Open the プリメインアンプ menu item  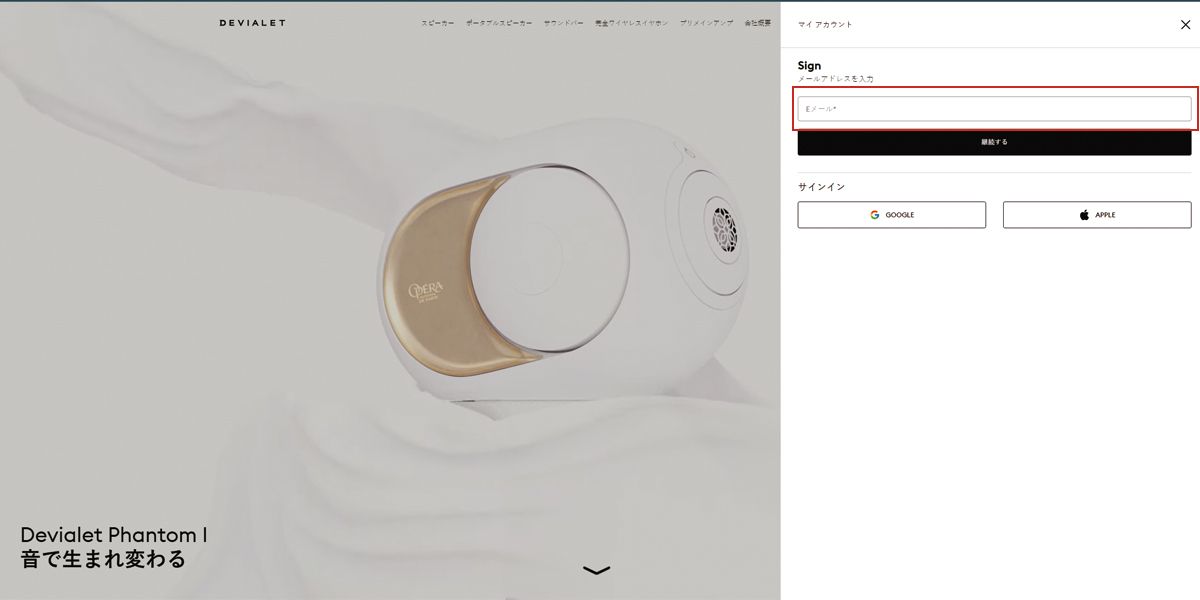pyautogui.click(x=705, y=23)
